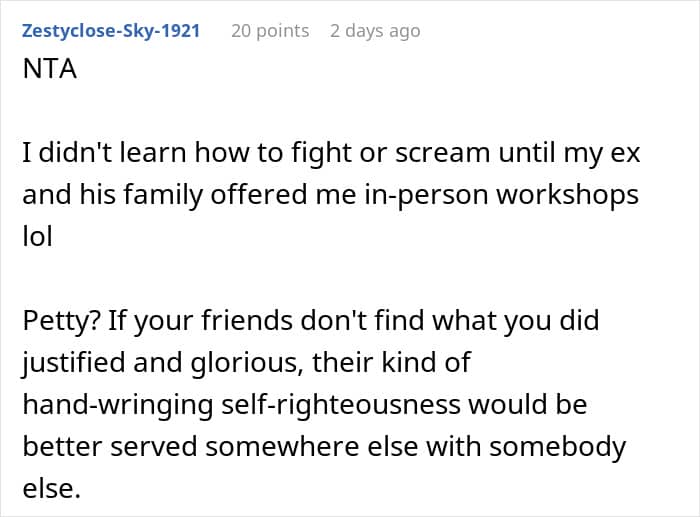This screenshot has height=517, width=700.
Task: Click the words "scream until my ex"
Action: pyautogui.click(x=518, y=153)
